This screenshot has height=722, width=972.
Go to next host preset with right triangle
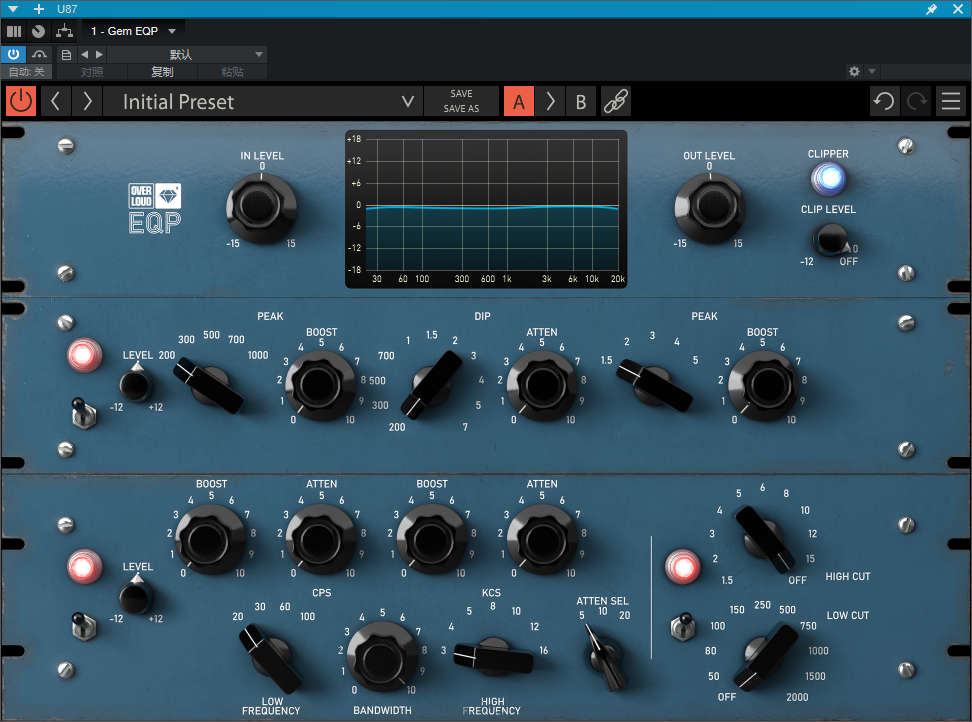pos(99,55)
